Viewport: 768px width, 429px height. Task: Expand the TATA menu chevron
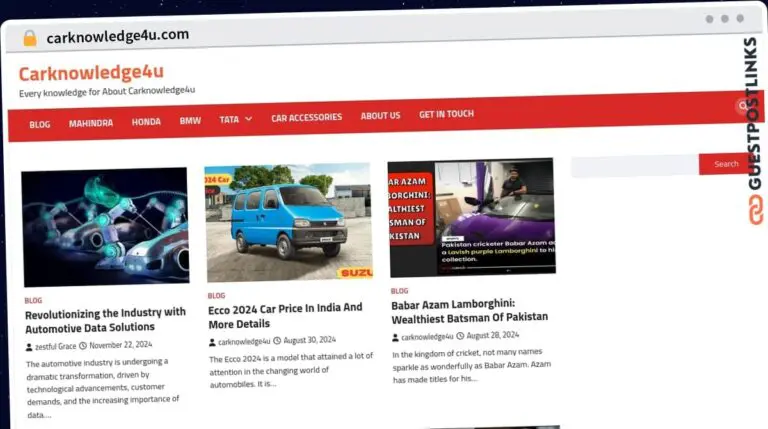click(248, 119)
